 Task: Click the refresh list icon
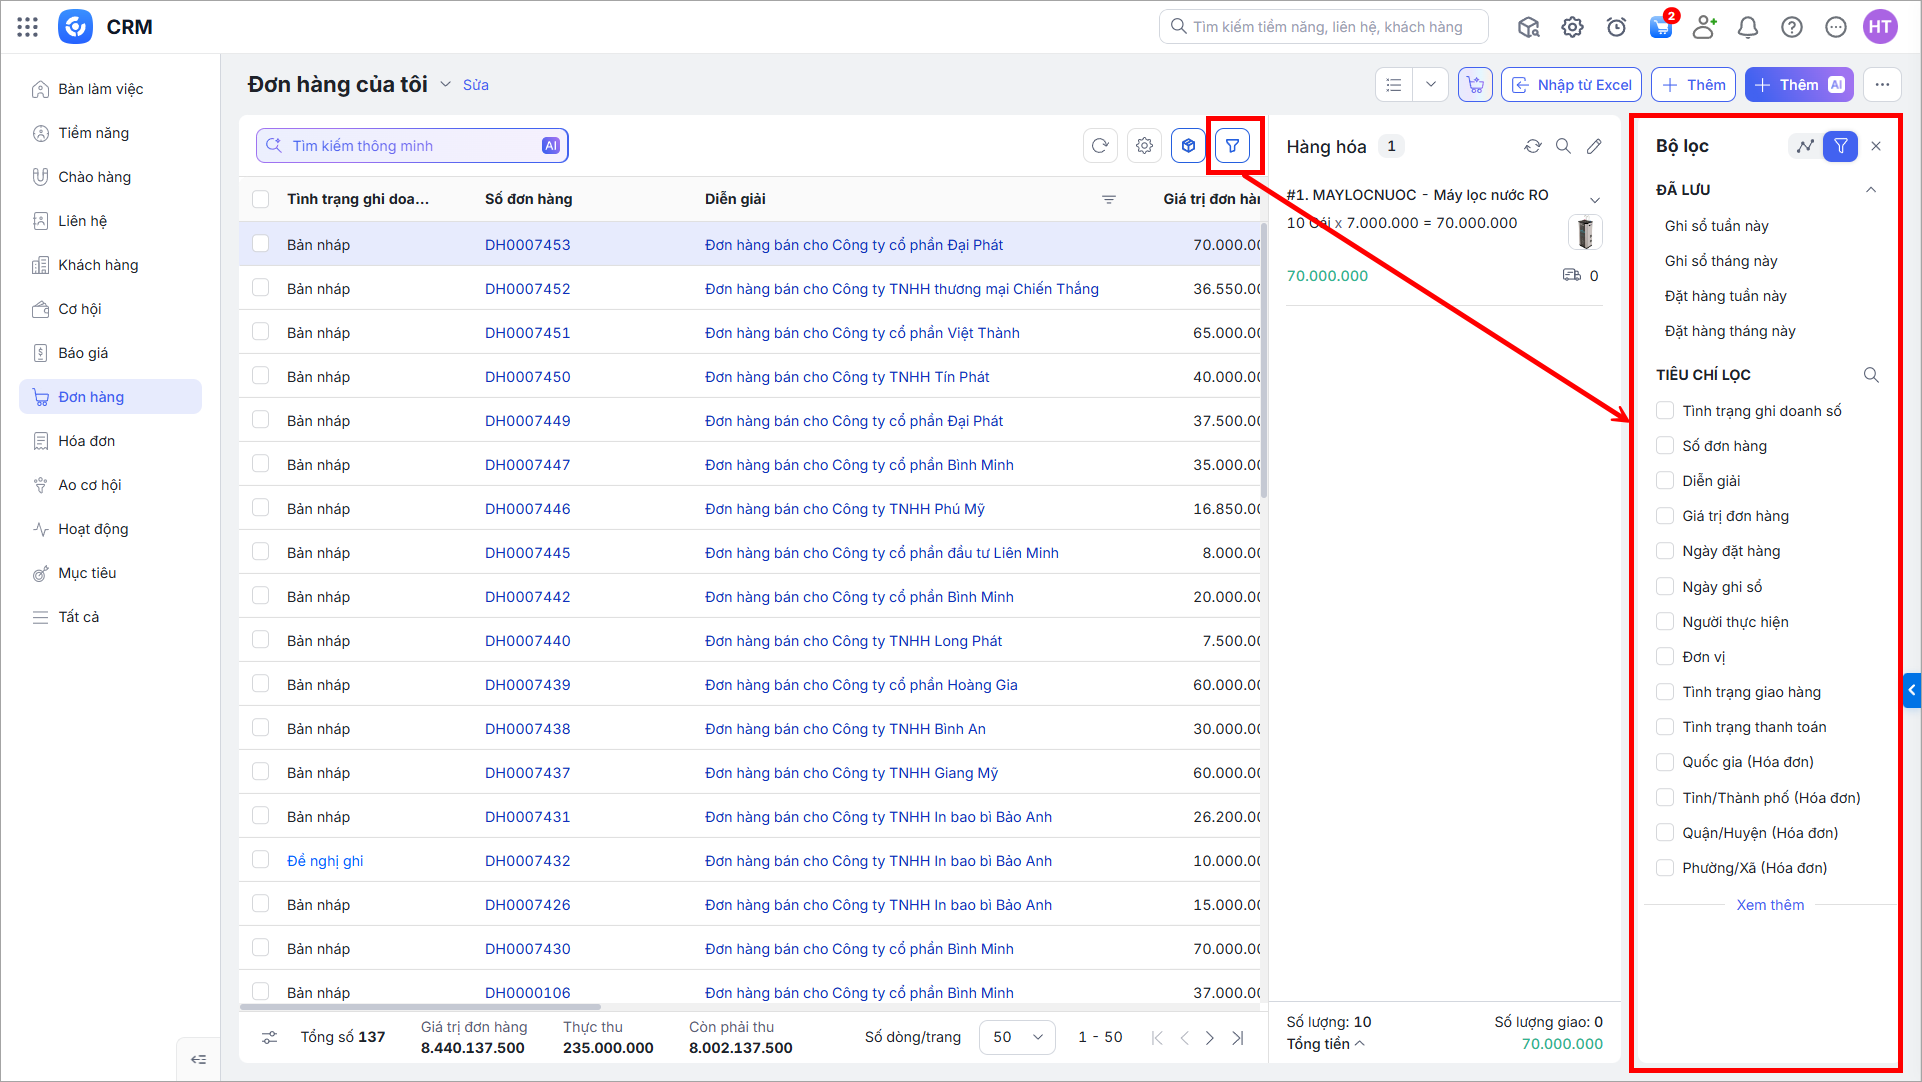tap(1100, 146)
